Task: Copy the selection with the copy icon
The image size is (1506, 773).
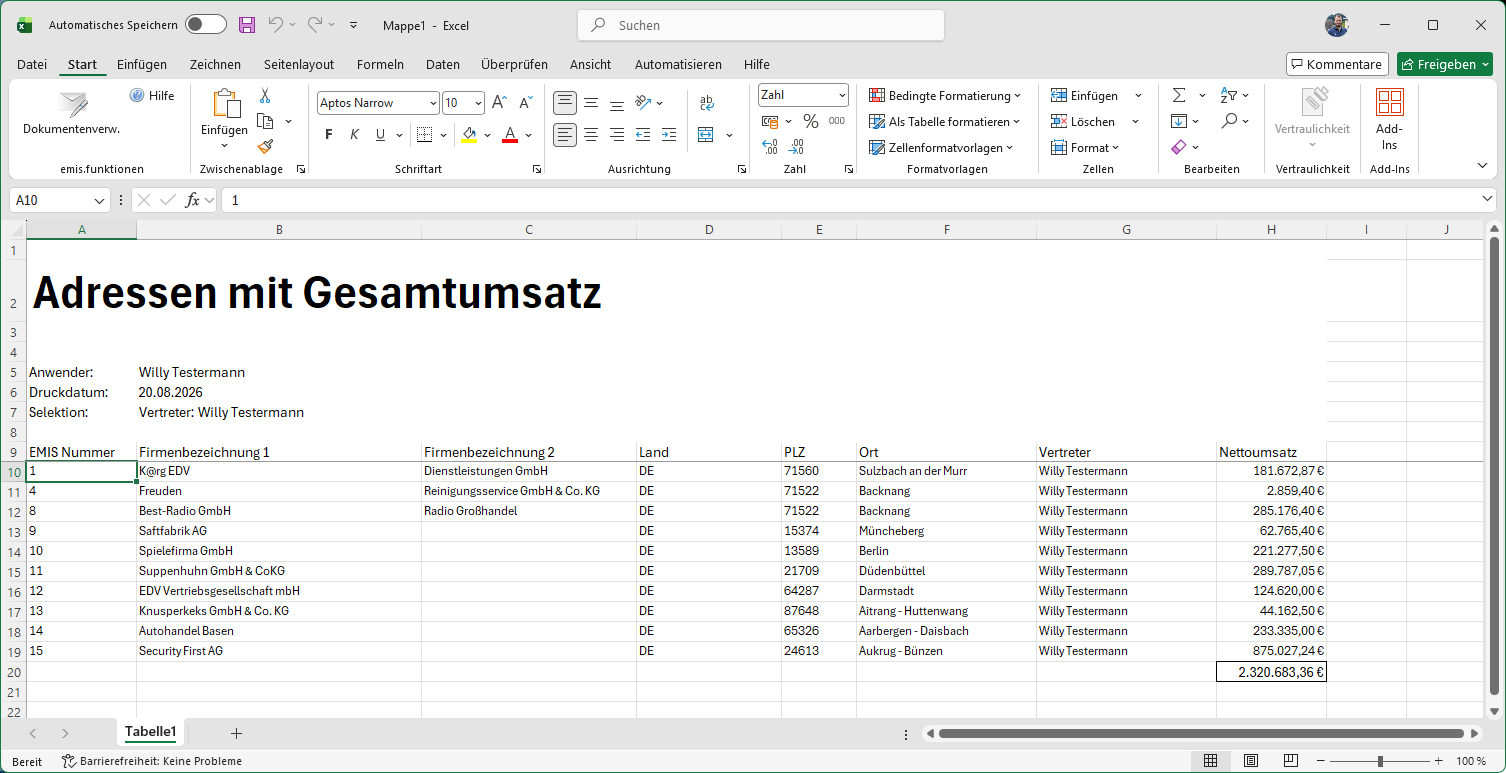Action: 265,121
